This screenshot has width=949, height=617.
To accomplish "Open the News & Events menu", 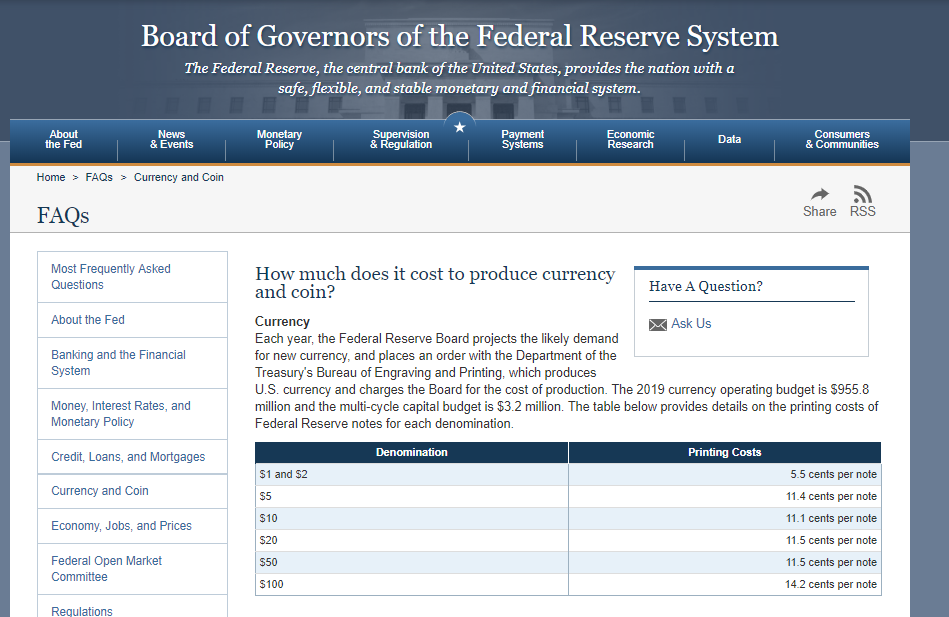I will [x=172, y=139].
